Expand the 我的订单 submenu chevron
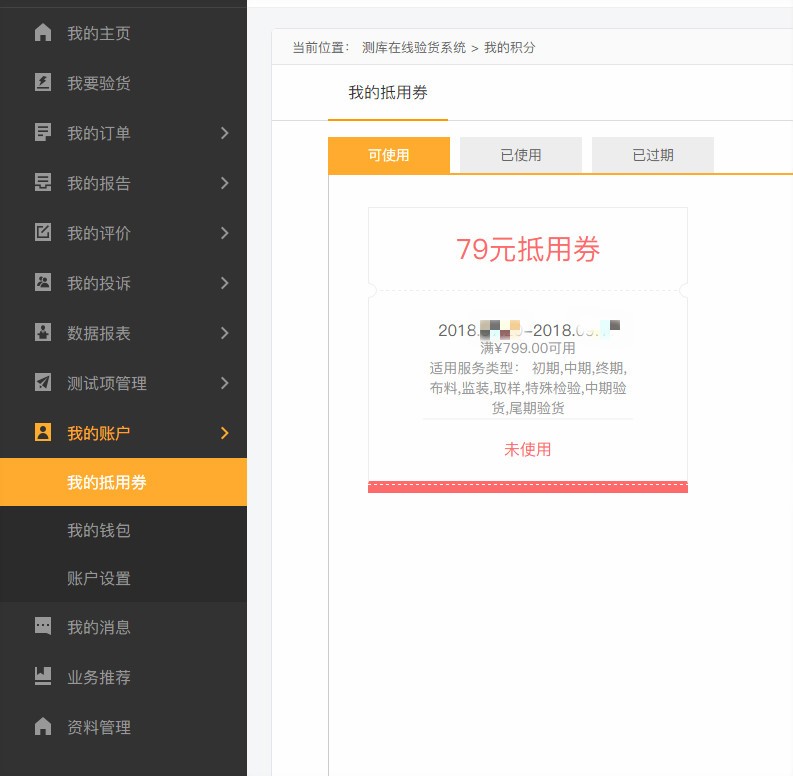The width and height of the screenshot is (793, 776). pyautogui.click(x=224, y=133)
